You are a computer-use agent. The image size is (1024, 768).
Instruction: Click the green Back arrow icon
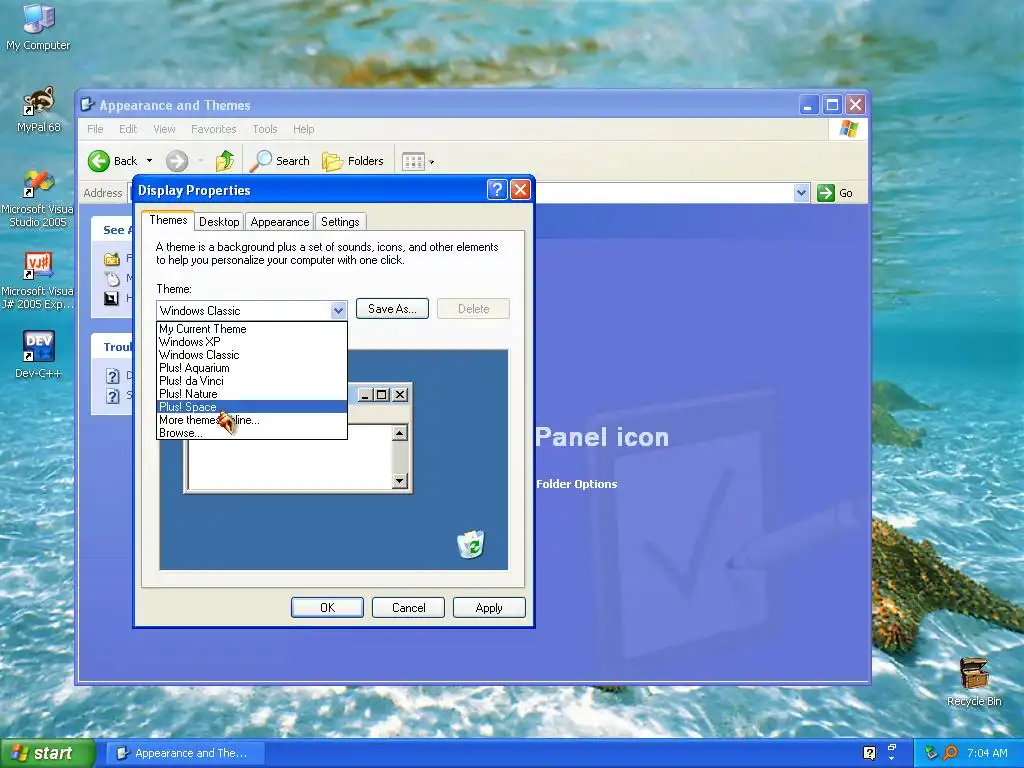click(x=99, y=161)
